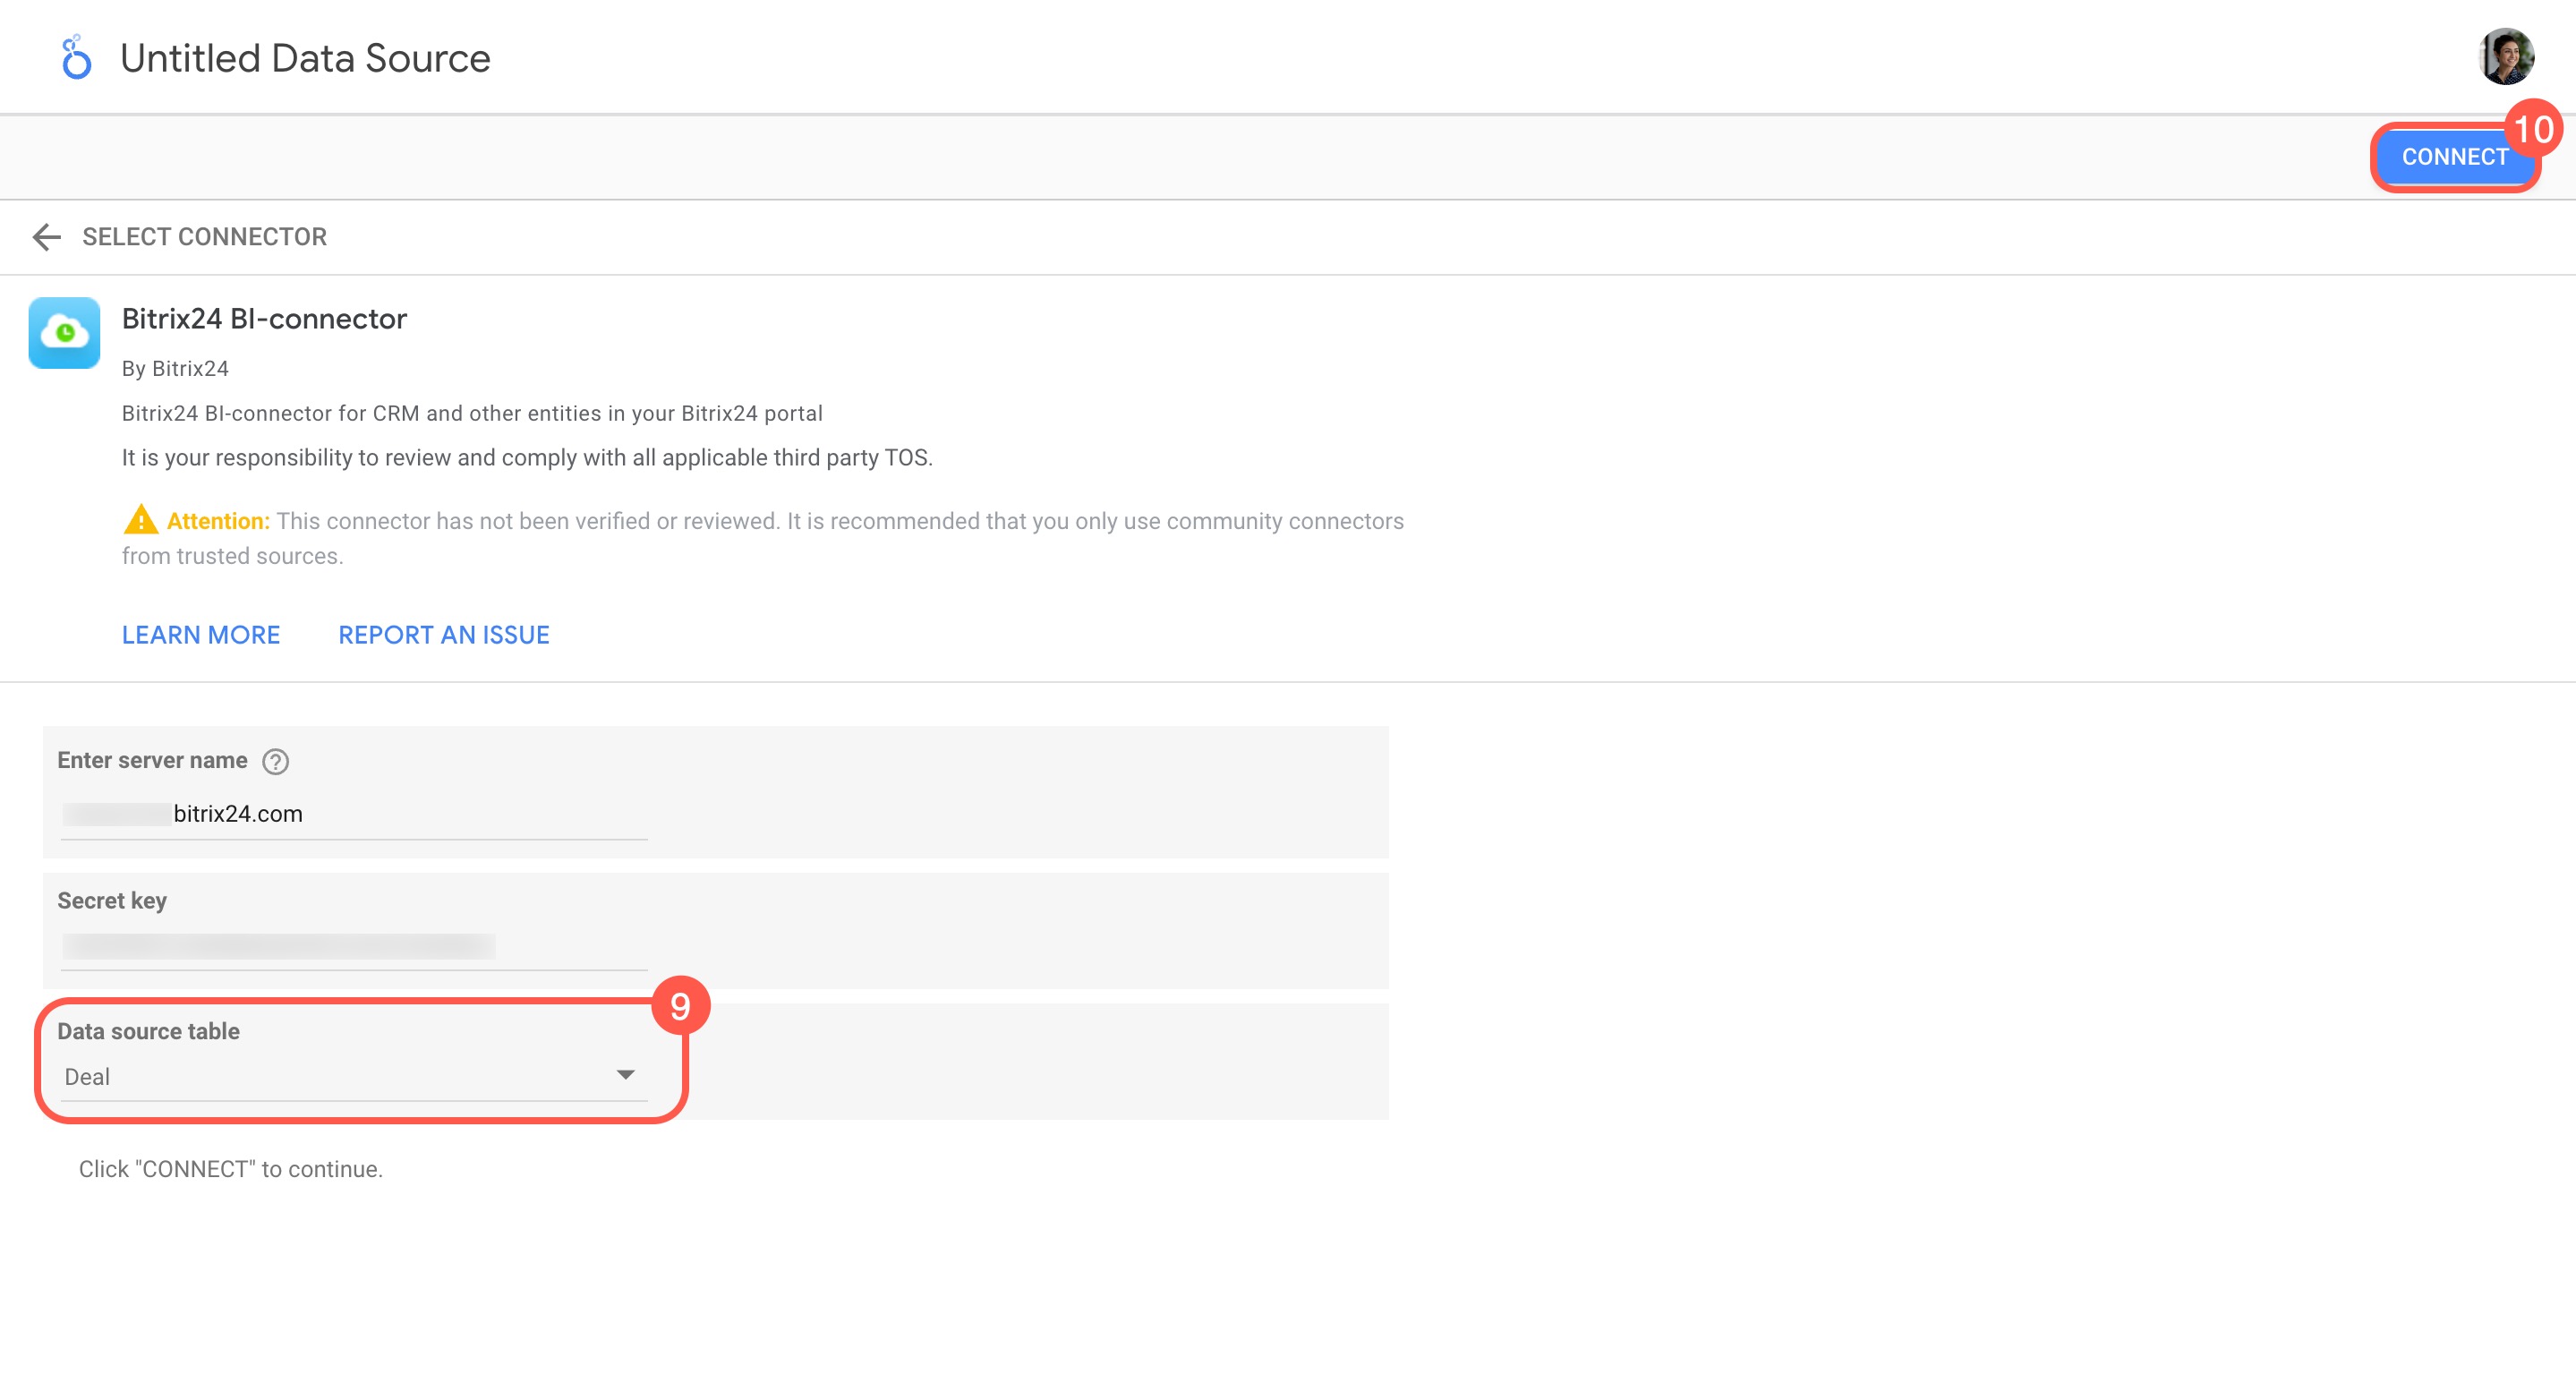Viewport: 2576px width, 1400px height.
Task: Click the By Bitrix24 author text
Action: 175,369
